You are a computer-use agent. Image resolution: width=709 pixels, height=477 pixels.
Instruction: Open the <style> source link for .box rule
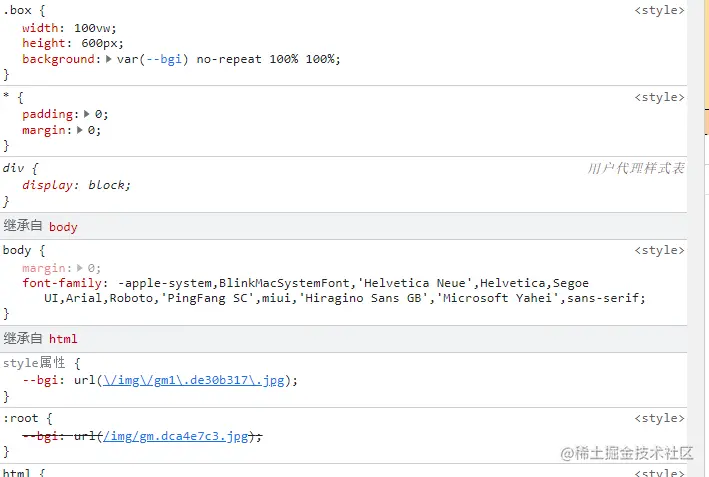tap(659, 10)
